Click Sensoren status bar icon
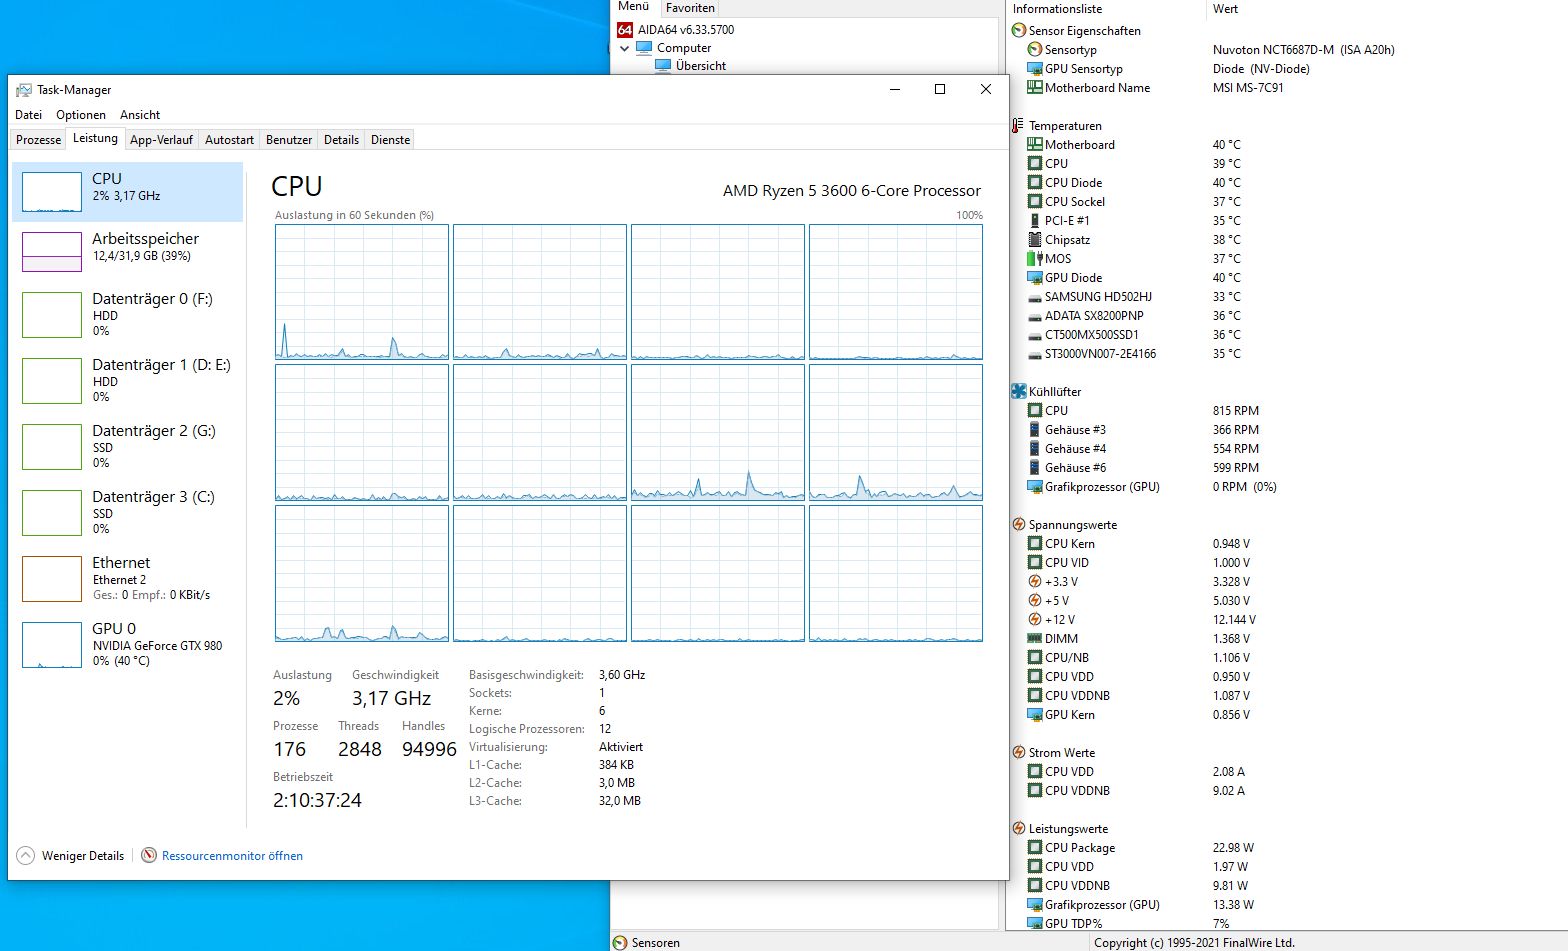This screenshot has width=1568, height=951. (x=620, y=943)
